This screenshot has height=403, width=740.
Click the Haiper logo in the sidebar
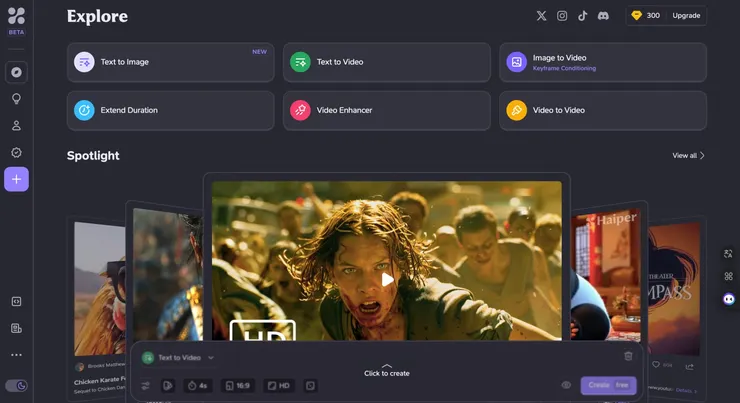click(x=16, y=16)
